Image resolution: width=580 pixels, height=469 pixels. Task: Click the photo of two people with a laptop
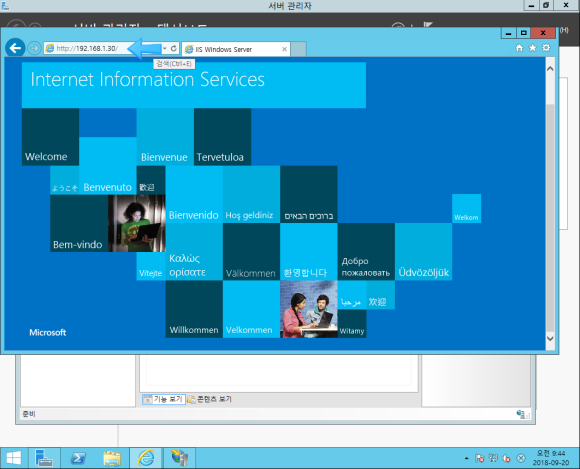(x=308, y=309)
